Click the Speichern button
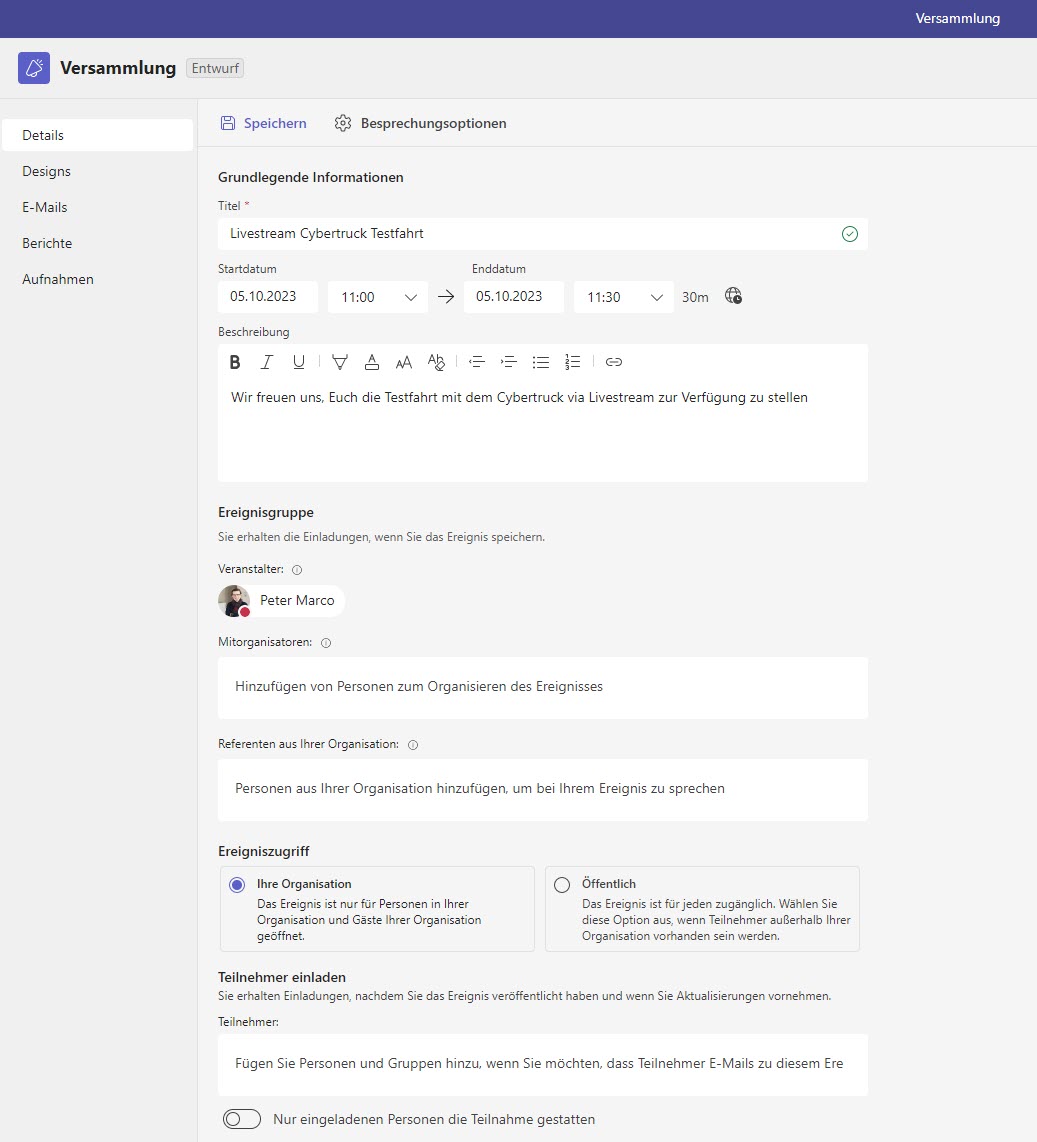This screenshot has width=1037, height=1142. [264, 123]
